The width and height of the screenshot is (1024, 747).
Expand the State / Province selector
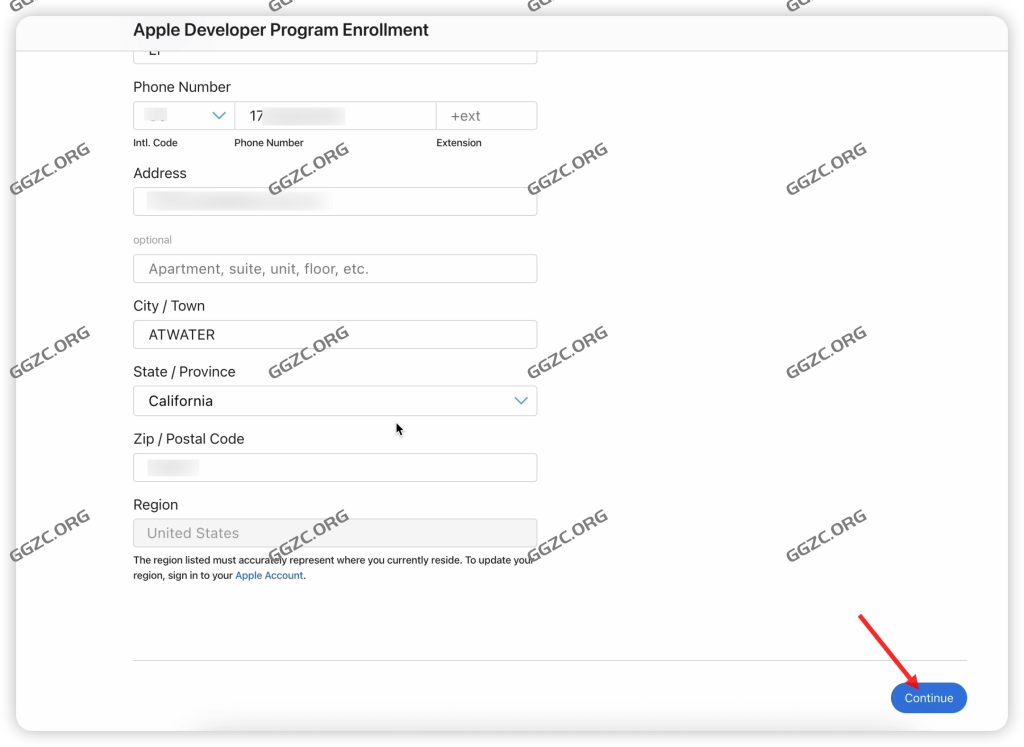(x=335, y=400)
